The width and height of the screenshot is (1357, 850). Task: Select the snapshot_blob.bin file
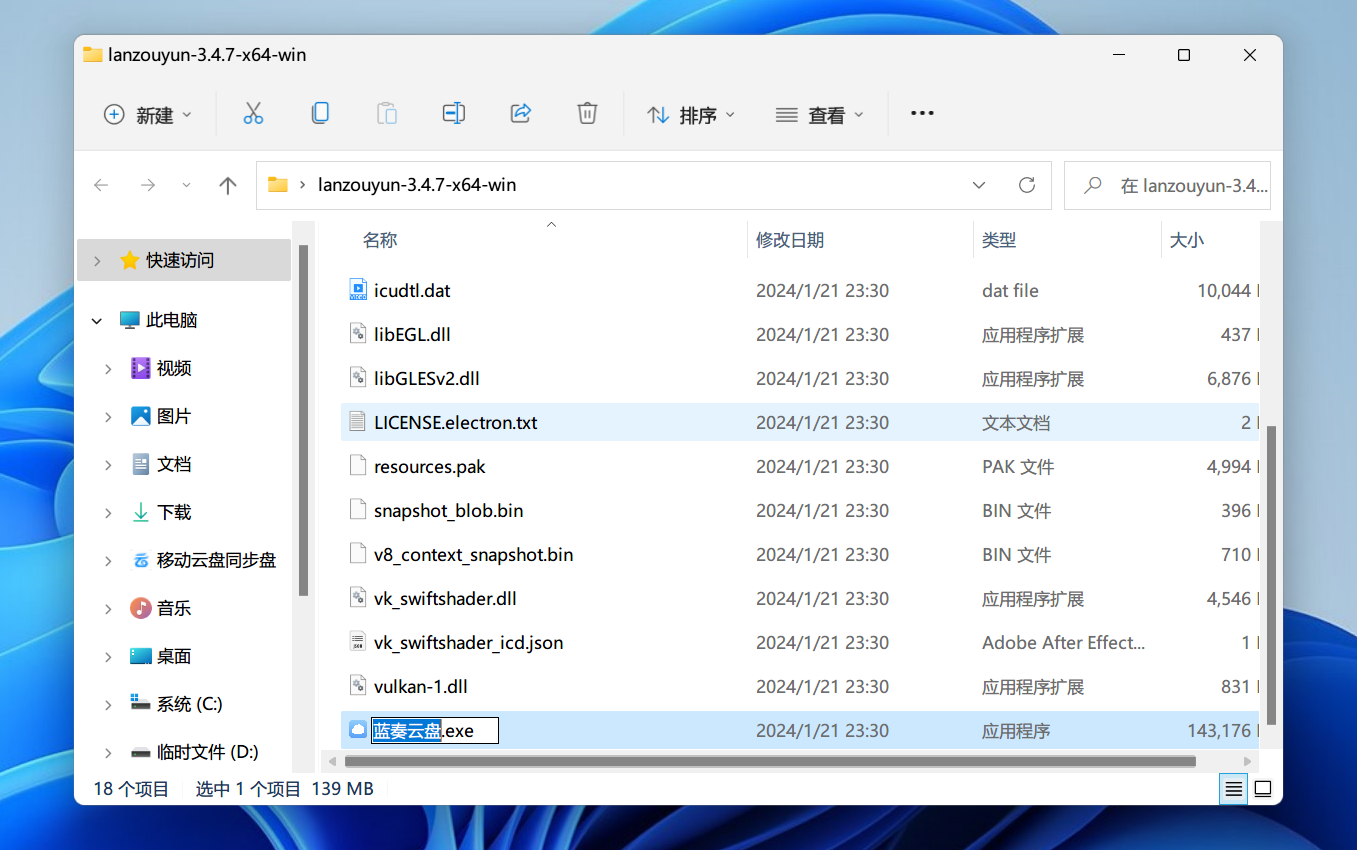coord(449,511)
